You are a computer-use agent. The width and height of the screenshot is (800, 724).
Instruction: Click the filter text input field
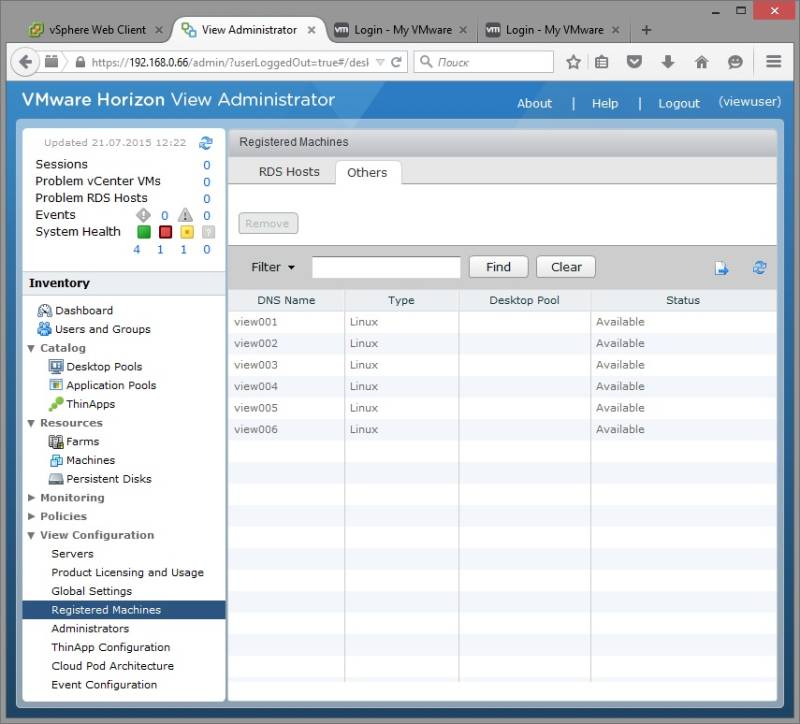point(386,267)
